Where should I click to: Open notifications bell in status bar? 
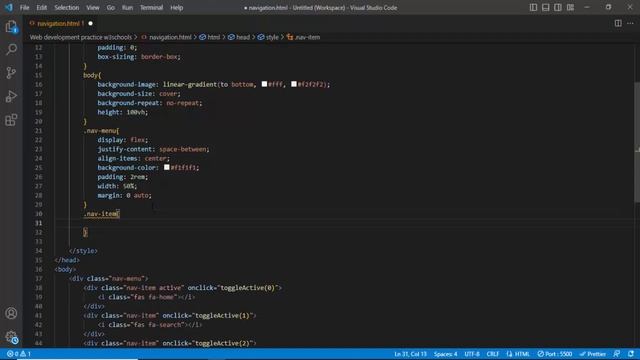coord(631,354)
